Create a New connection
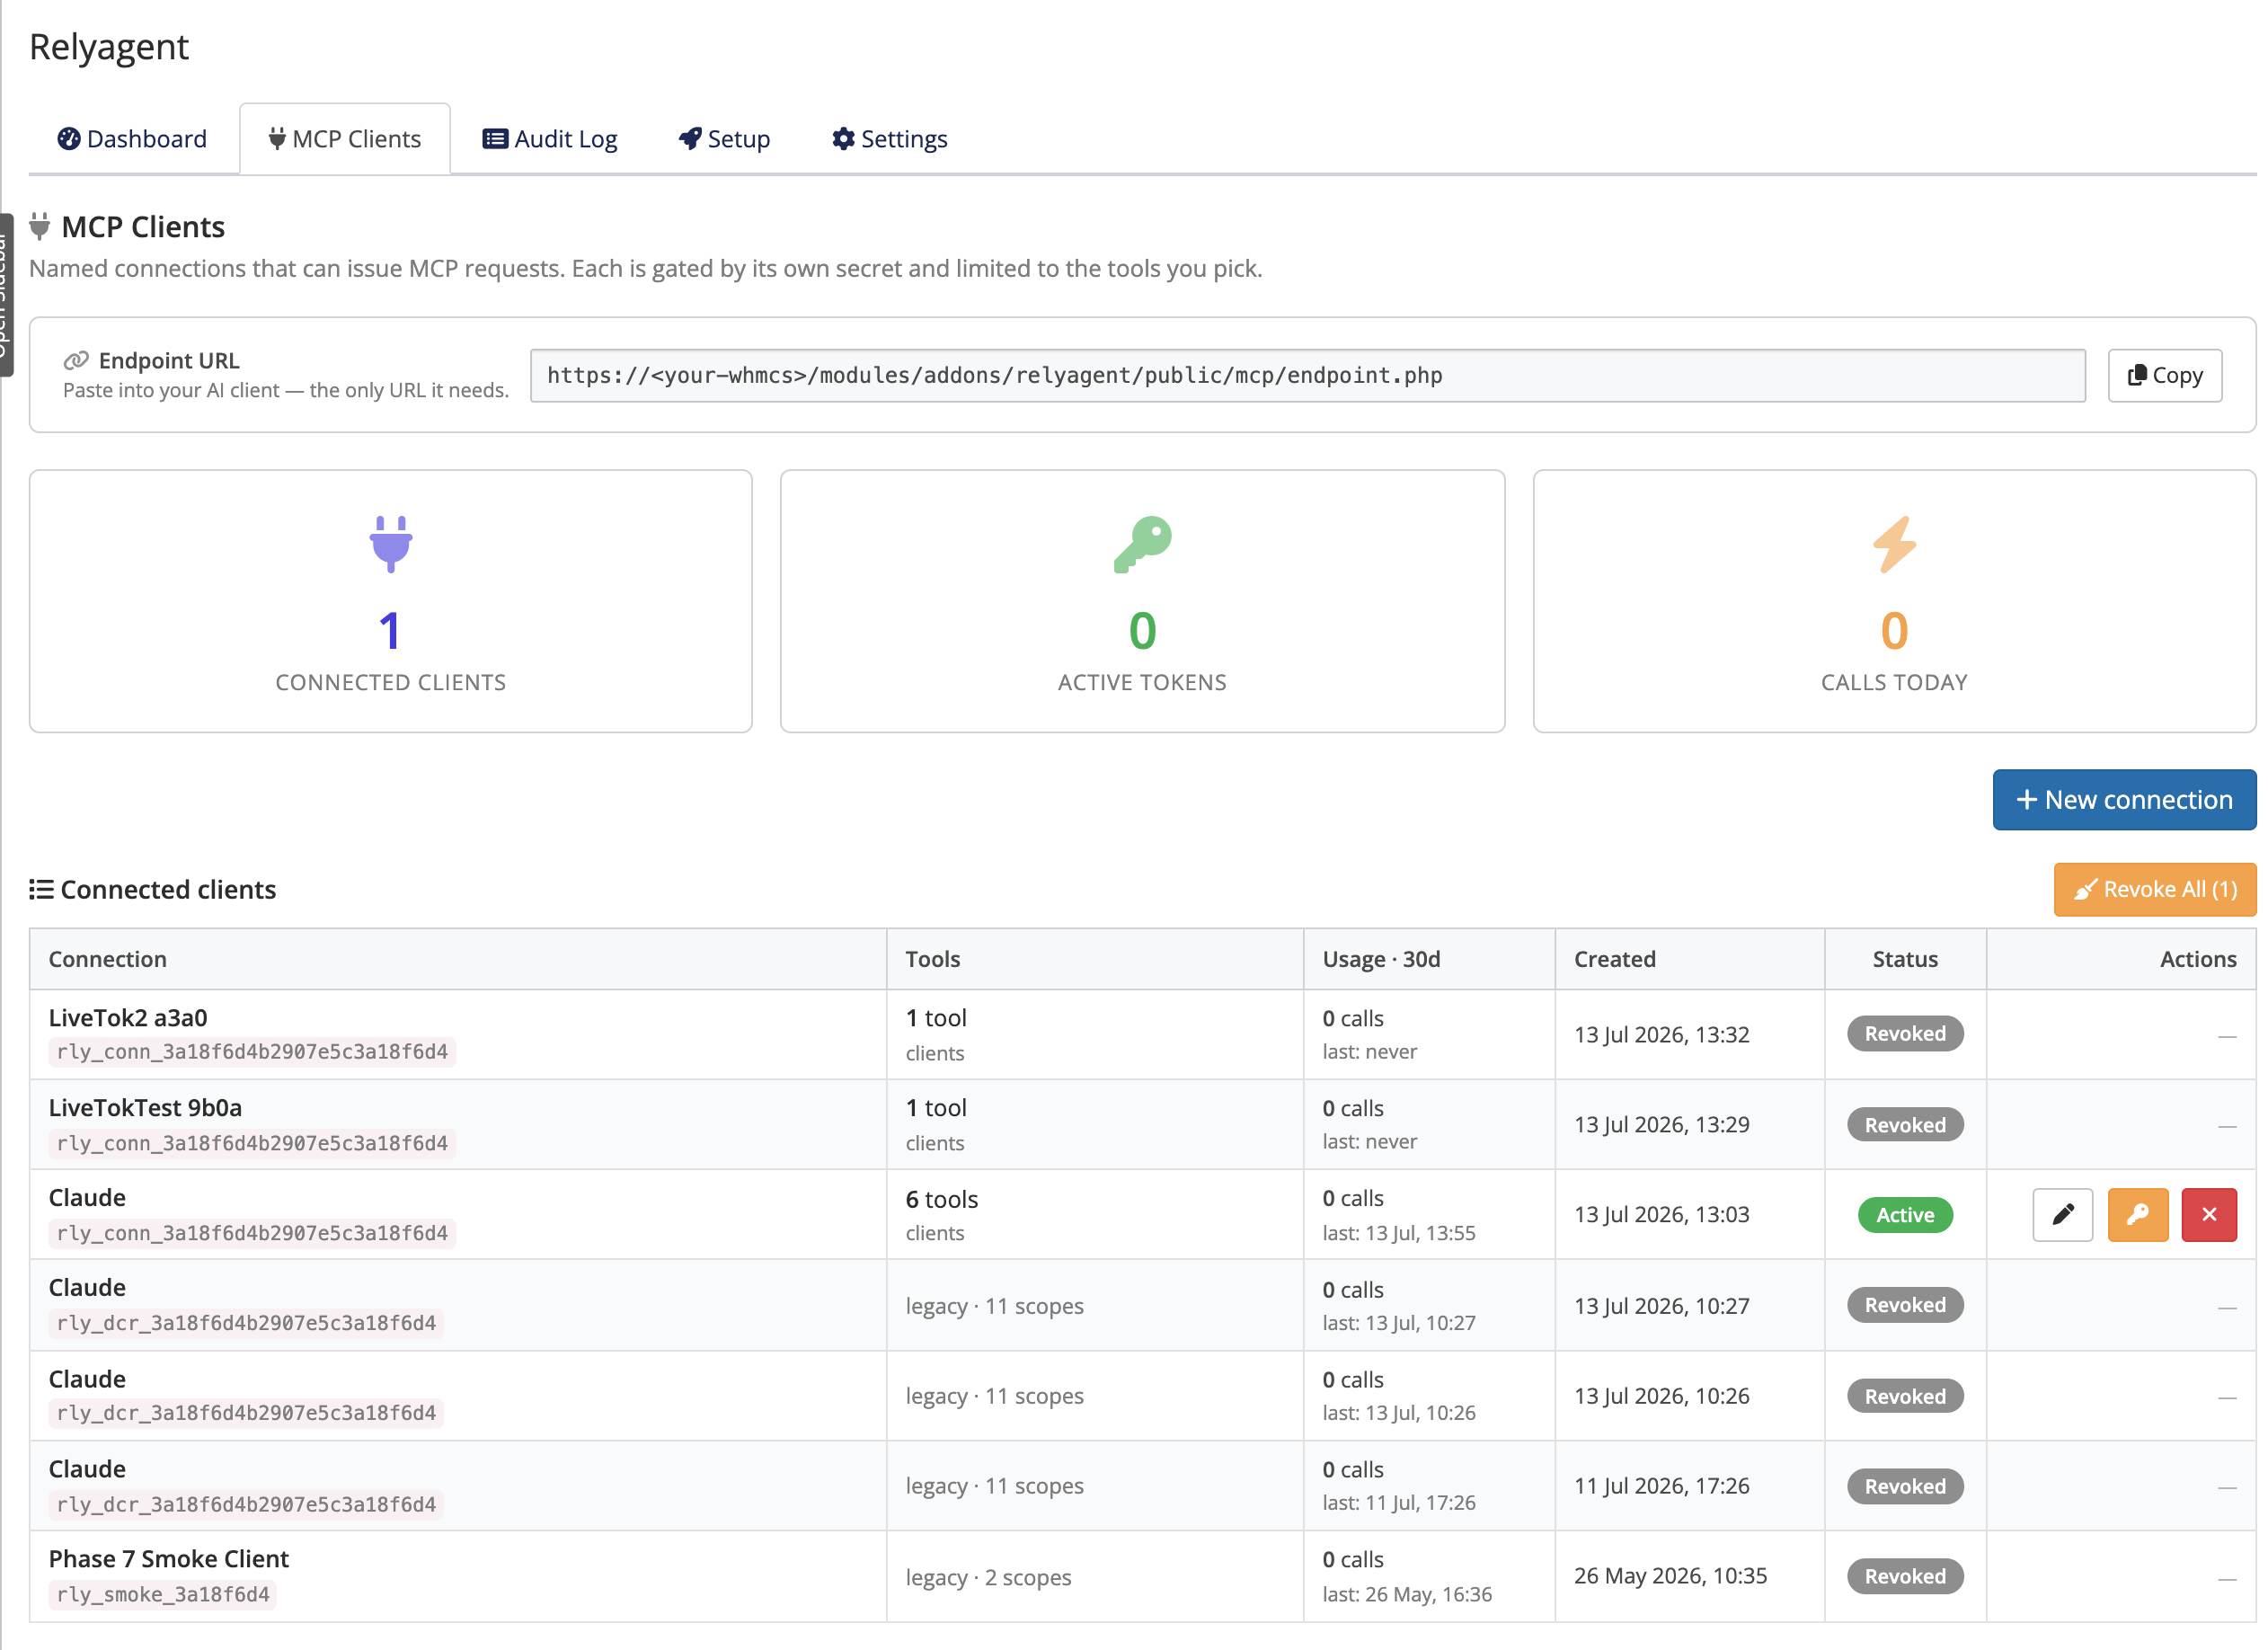Viewport: 2268px width, 1650px height. 2124,799
